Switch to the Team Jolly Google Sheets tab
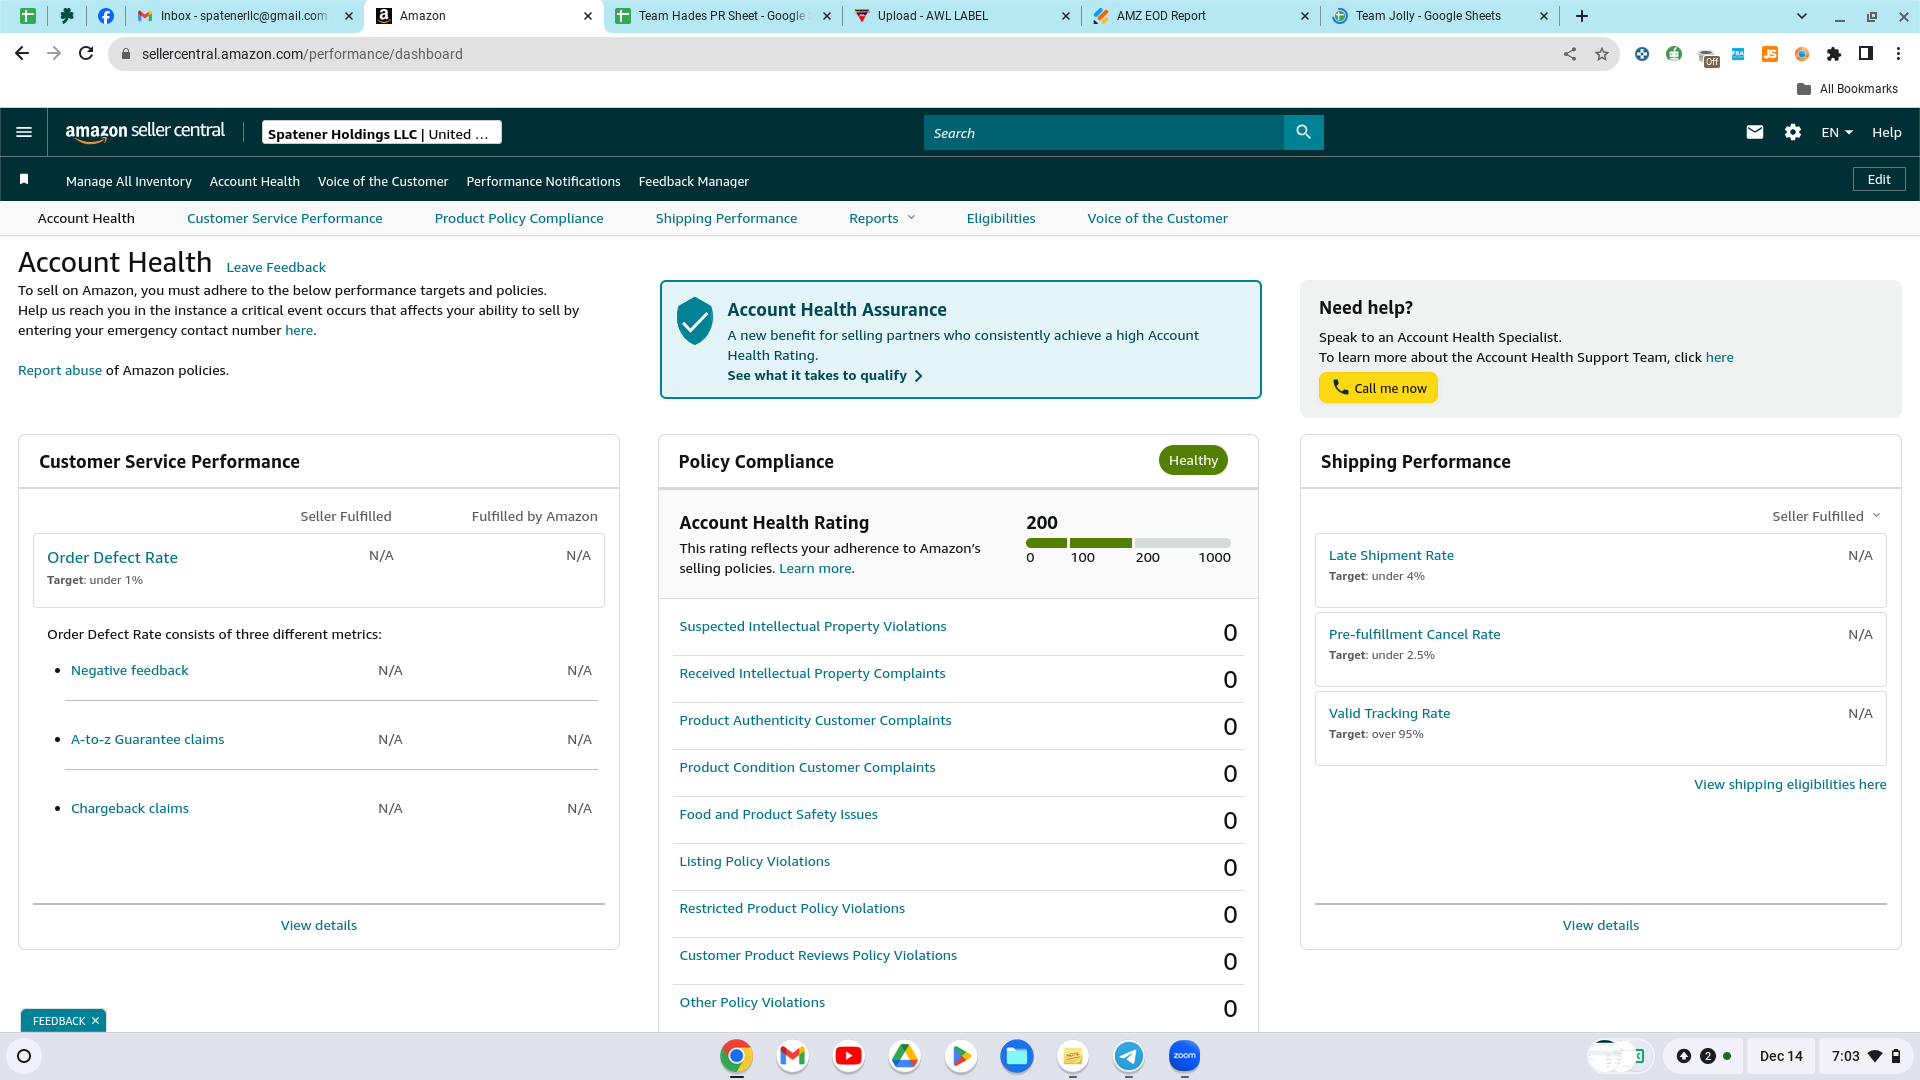The image size is (1920, 1080). coord(1440,16)
